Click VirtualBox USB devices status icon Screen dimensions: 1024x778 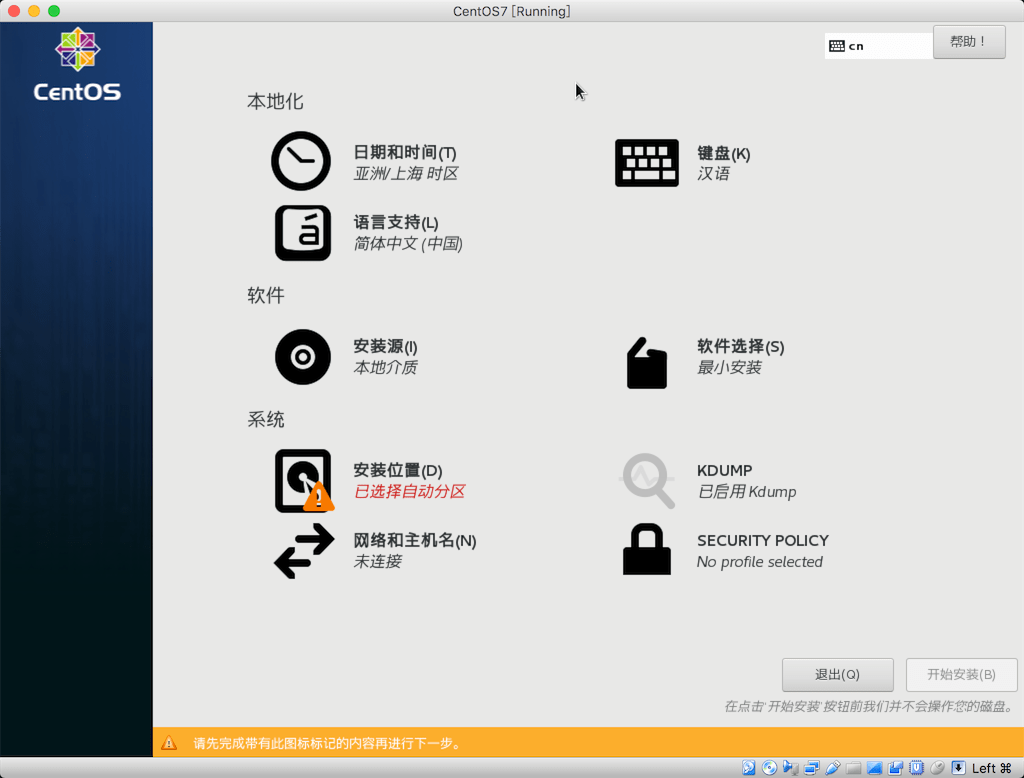pyautogui.click(x=833, y=768)
